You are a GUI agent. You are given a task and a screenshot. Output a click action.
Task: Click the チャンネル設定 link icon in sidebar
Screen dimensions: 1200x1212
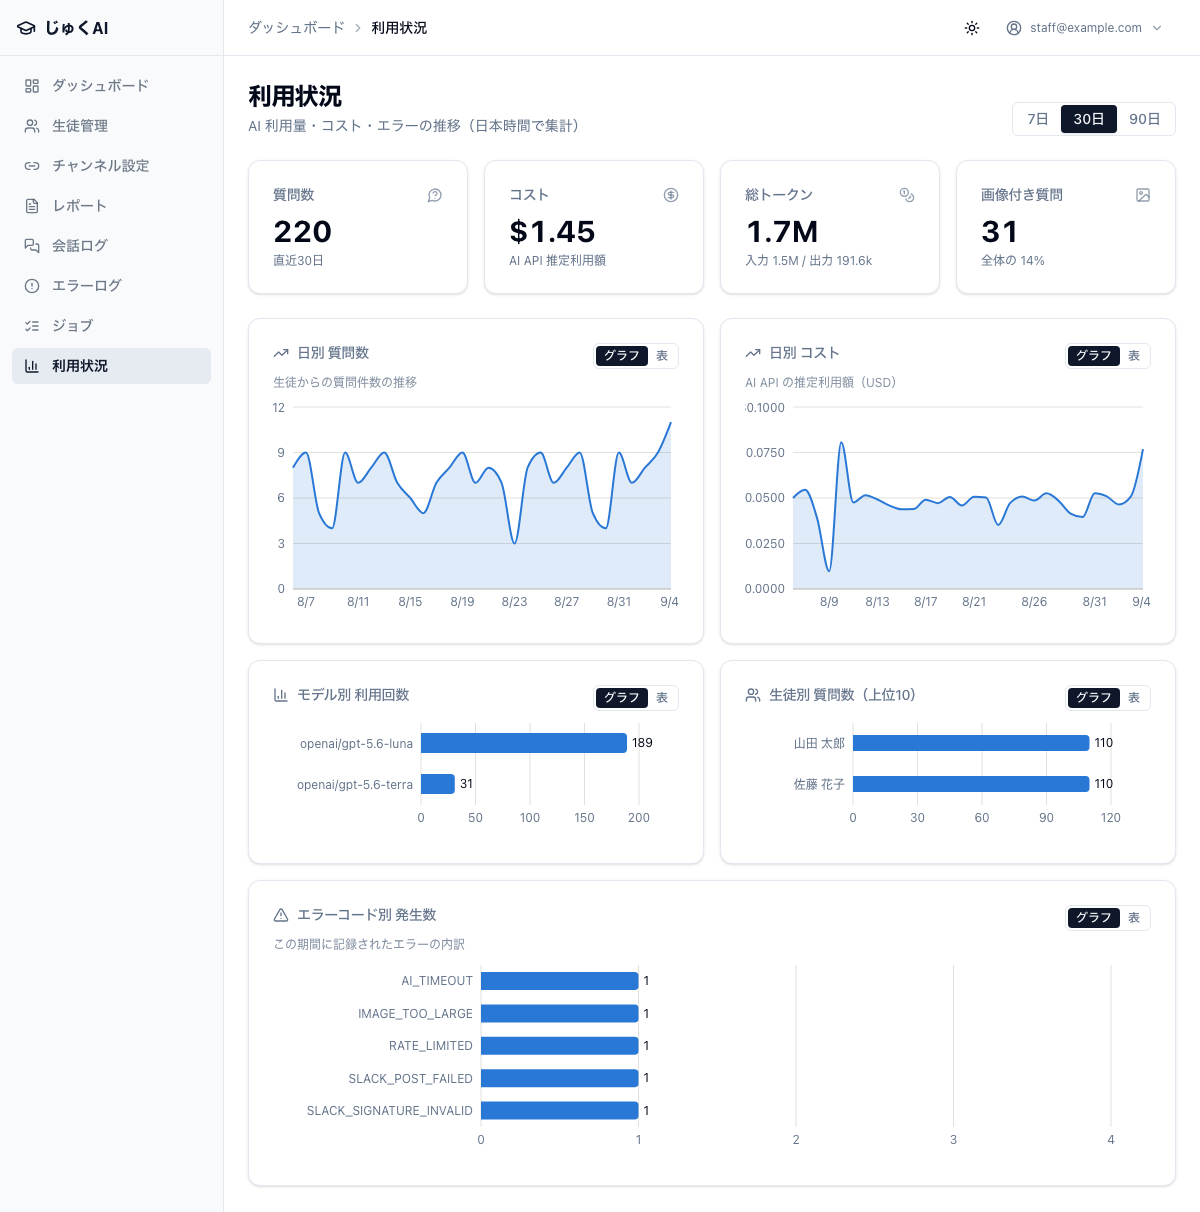(x=32, y=166)
